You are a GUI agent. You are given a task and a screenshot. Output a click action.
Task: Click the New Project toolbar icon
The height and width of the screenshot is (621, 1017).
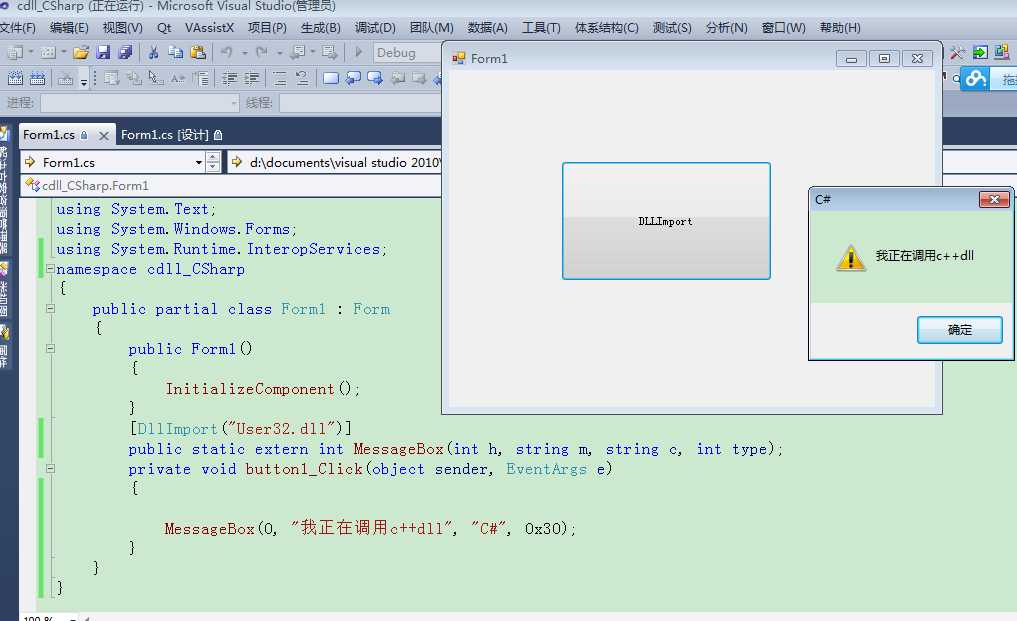15,53
